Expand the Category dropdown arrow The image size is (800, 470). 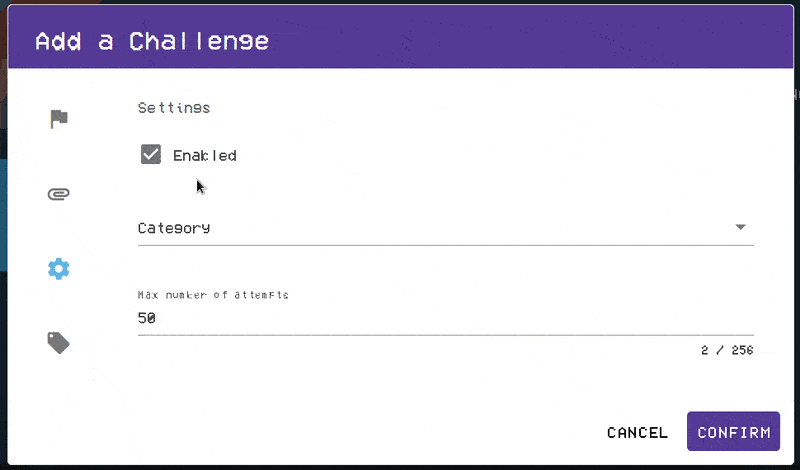coord(740,227)
